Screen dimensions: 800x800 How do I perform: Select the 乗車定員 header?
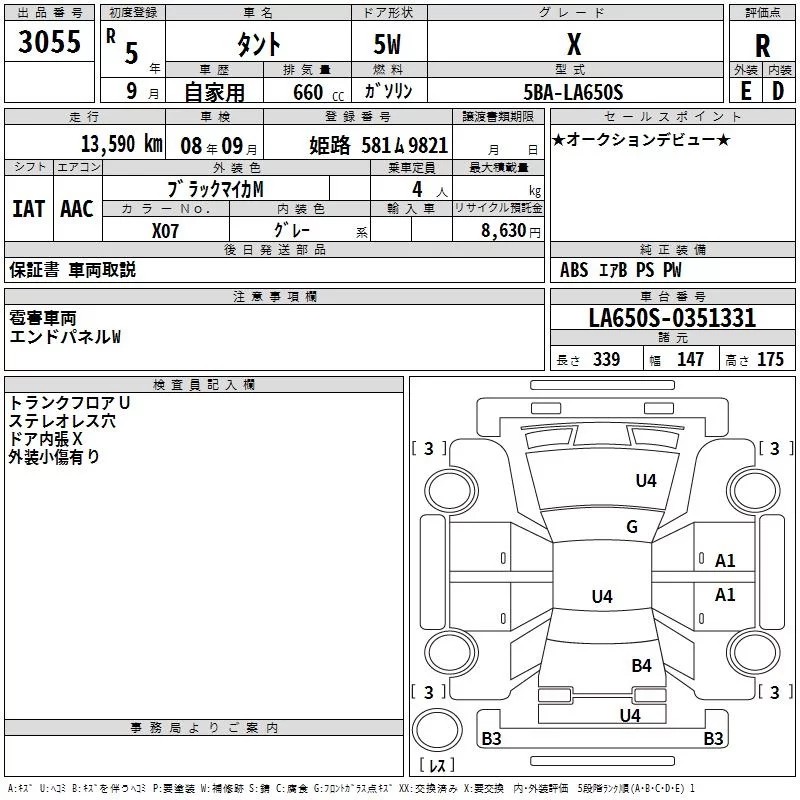(411, 167)
